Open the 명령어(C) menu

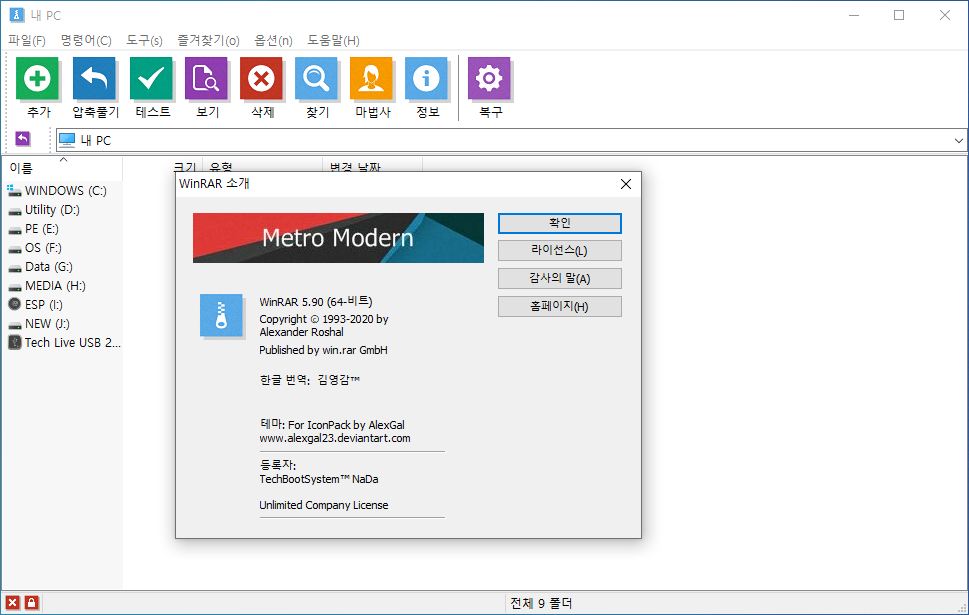point(86,40)
